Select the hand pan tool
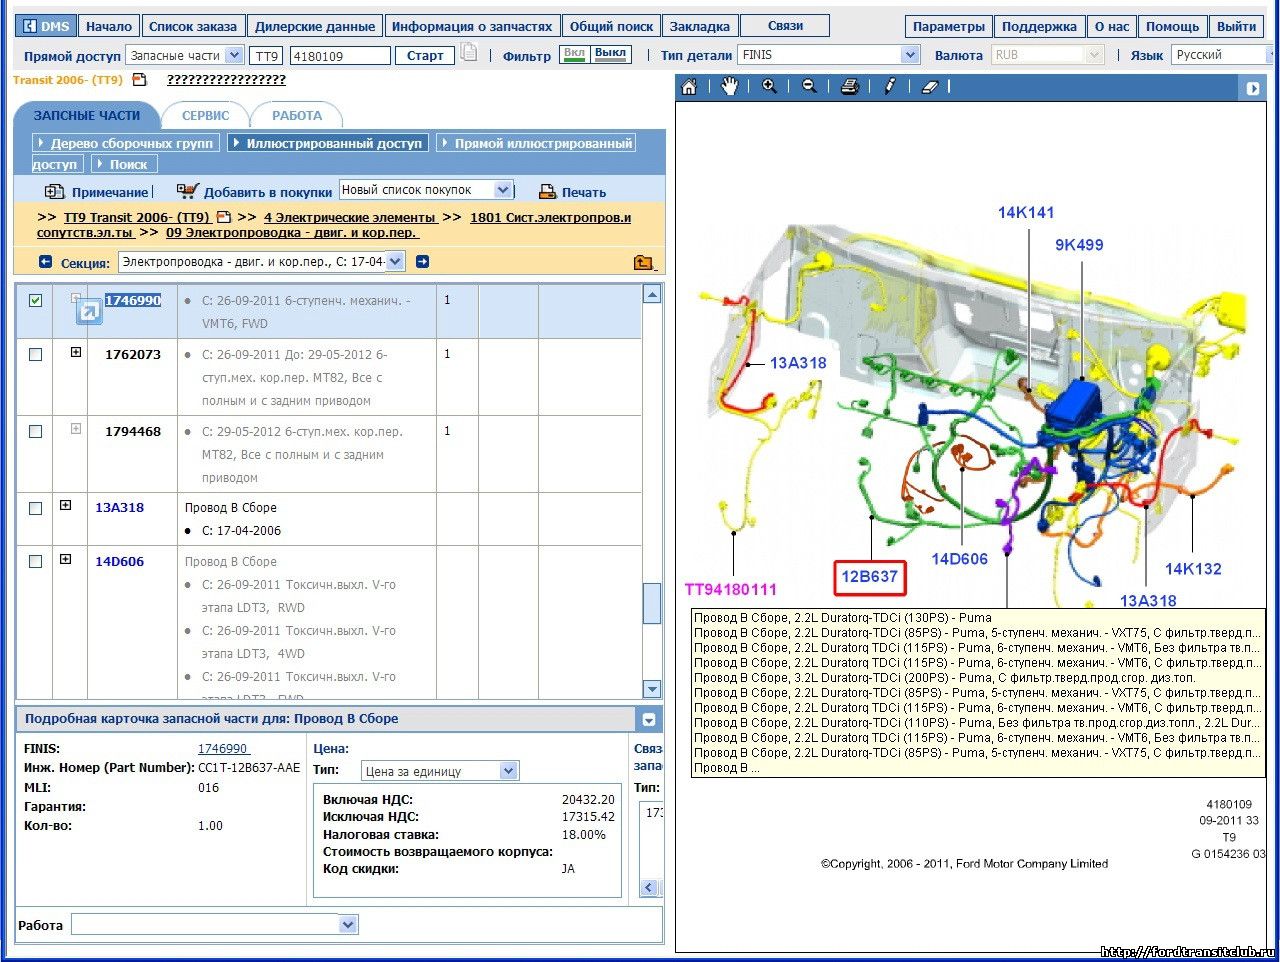The image size is (1280, 962). [x=729, y=87]
